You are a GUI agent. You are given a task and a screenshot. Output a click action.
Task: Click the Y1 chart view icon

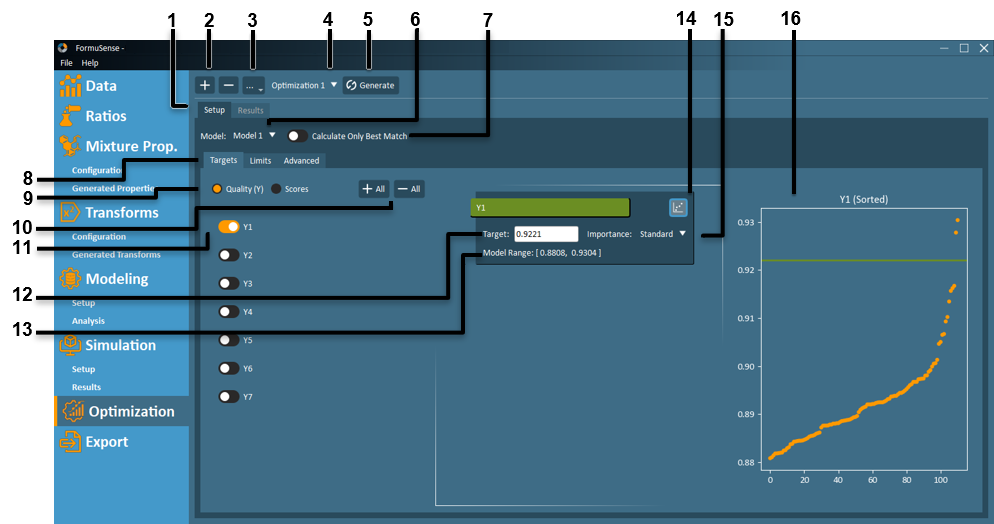pos(678,207)
